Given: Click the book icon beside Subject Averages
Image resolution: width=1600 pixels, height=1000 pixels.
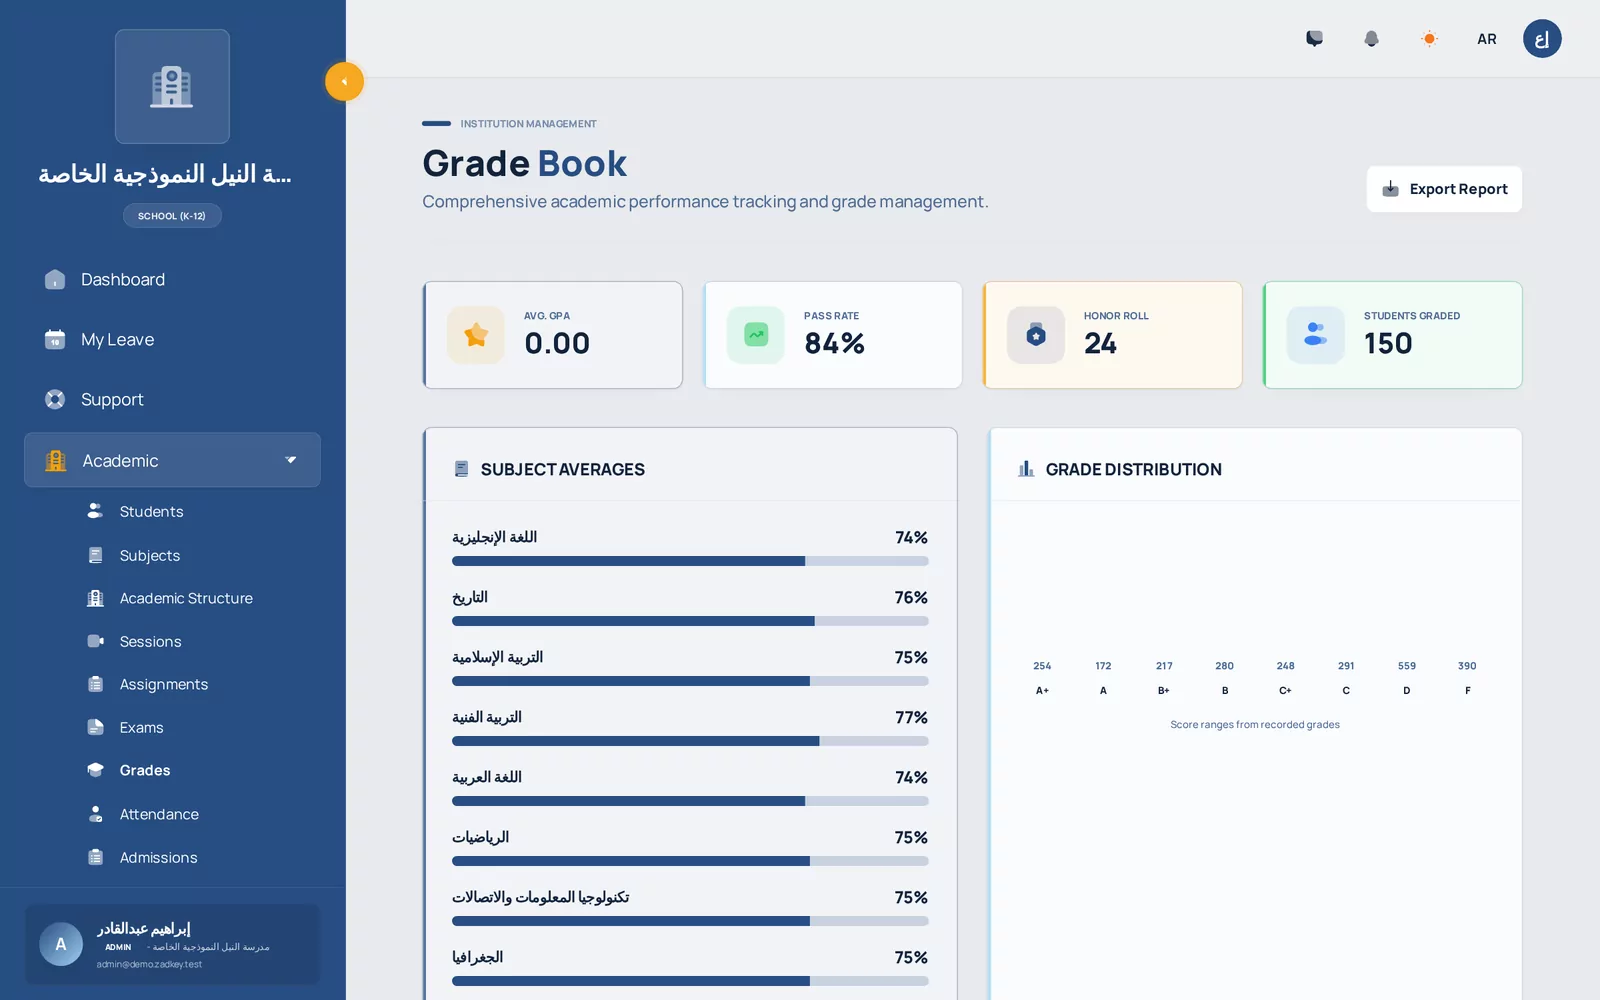Looking at the screenshot, I should point(461,469).
